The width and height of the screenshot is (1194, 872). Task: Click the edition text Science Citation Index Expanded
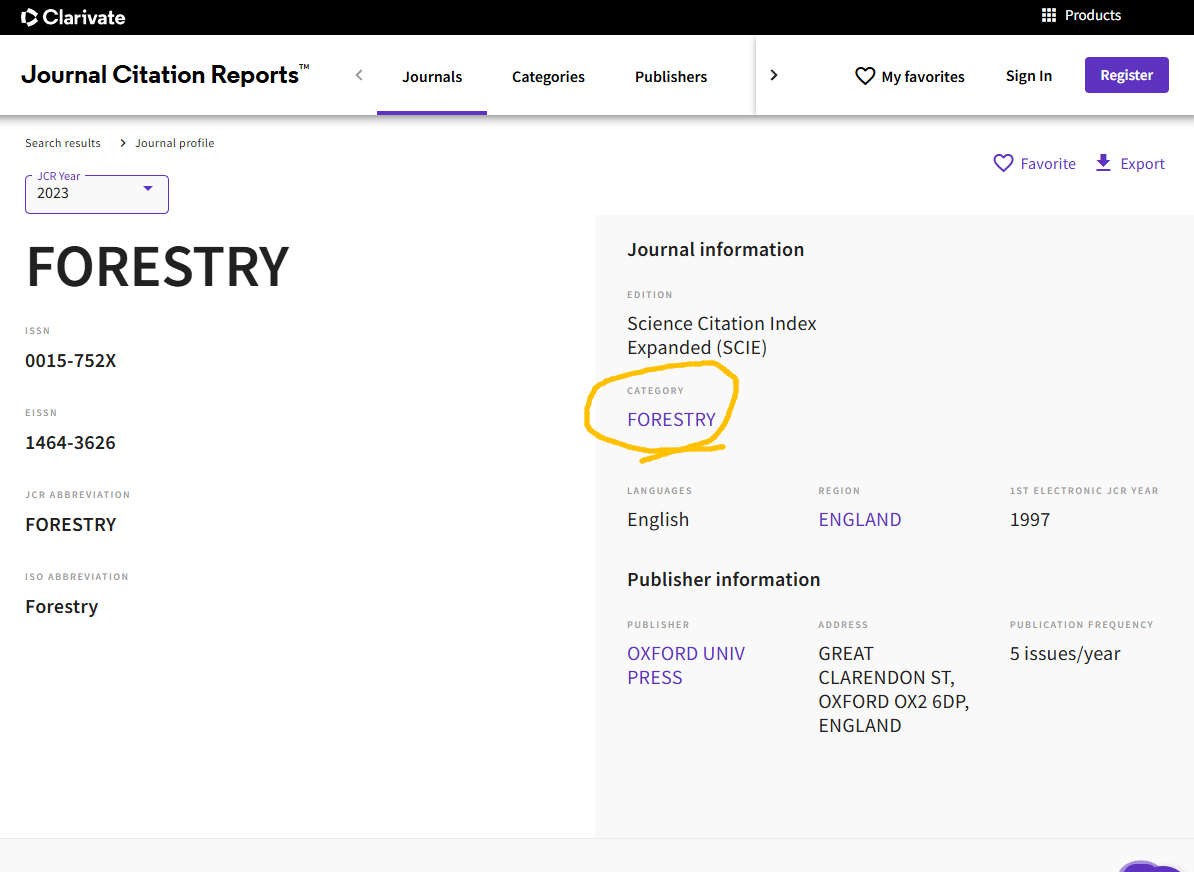tap(722, 336)
